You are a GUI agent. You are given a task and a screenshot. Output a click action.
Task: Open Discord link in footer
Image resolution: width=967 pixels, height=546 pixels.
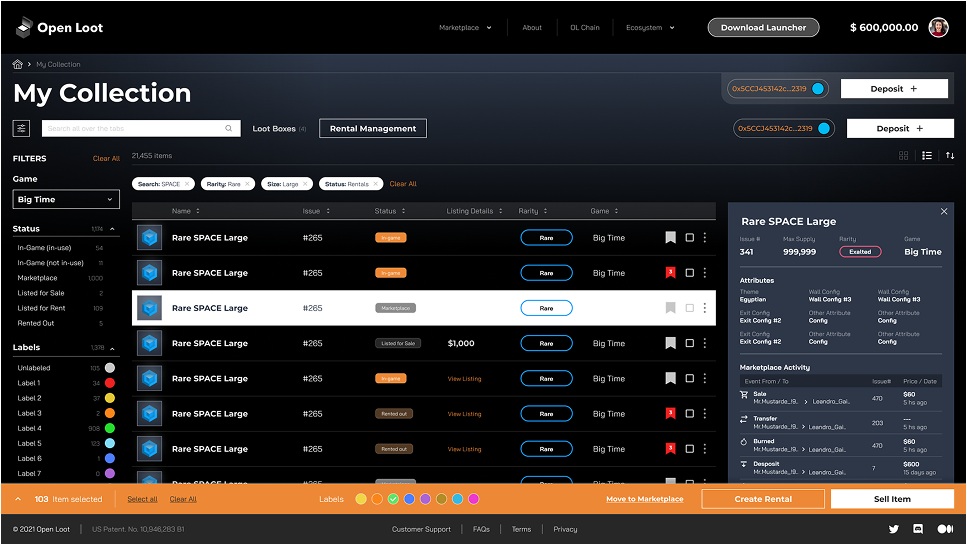click(918, 529)
